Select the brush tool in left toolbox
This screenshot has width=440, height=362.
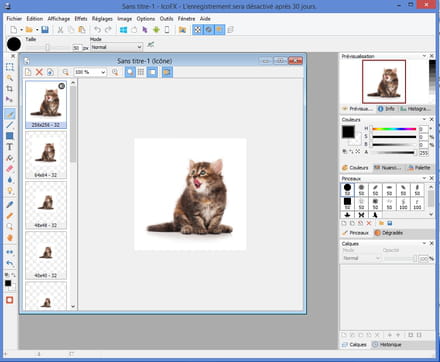point(10,114)
